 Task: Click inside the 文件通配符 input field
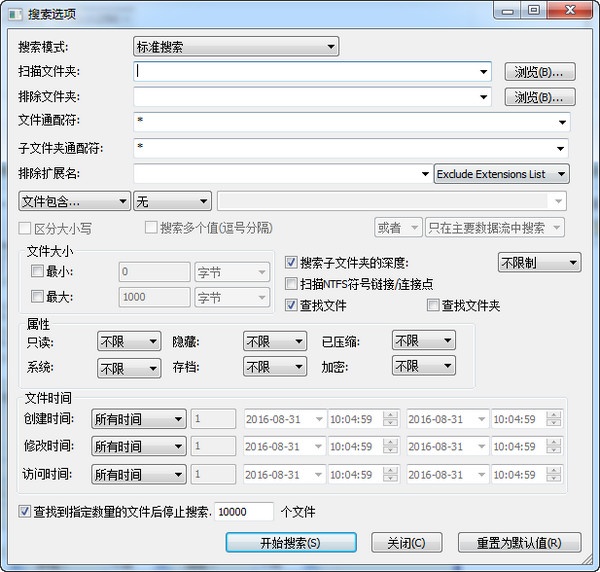352,122
